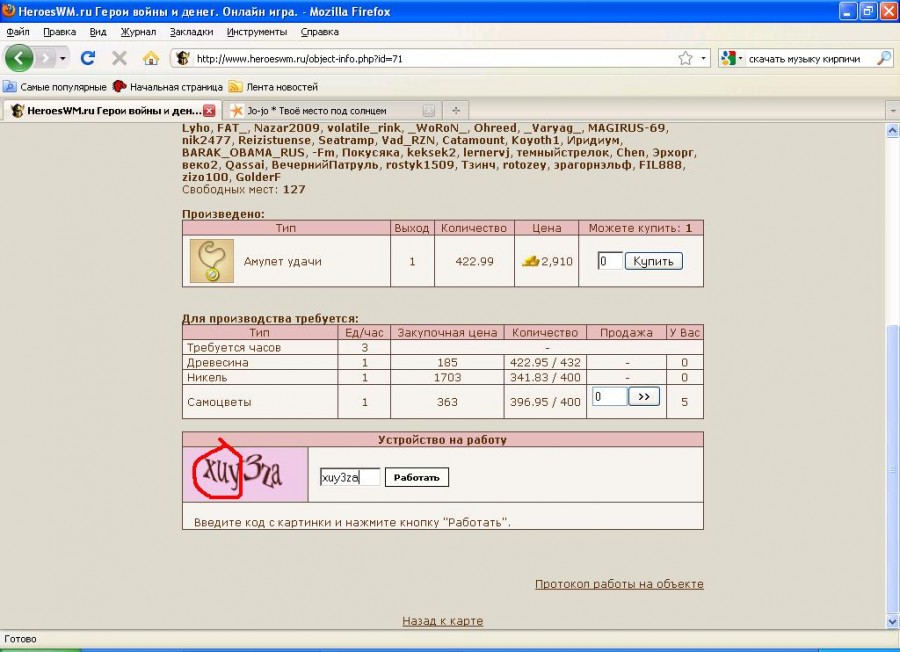This screenshot has height=652, width=900.
Task: Click the Древесина row label
Action: click(x=218, y=362)
